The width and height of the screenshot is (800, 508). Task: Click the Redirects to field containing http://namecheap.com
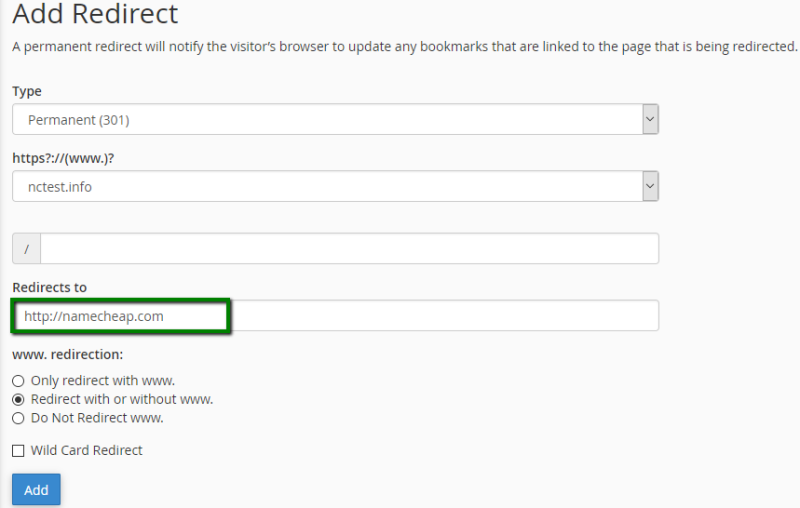tap(335, 315)
